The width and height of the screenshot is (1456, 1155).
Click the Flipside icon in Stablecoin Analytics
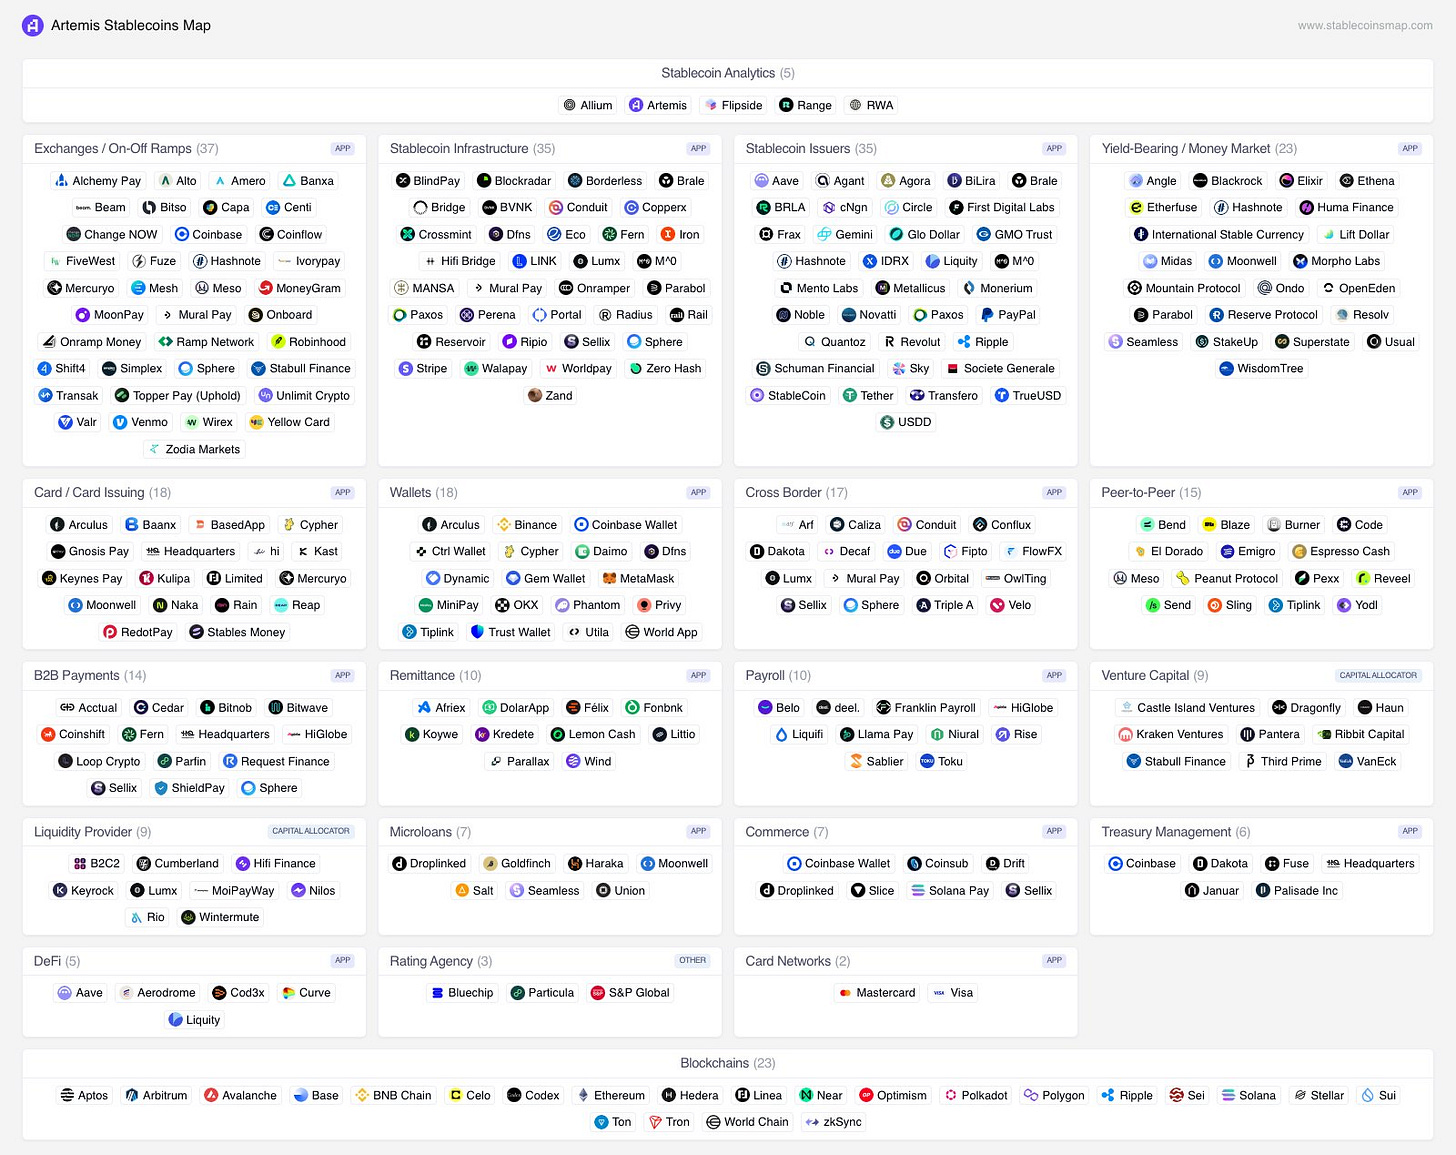coord(711,105)
